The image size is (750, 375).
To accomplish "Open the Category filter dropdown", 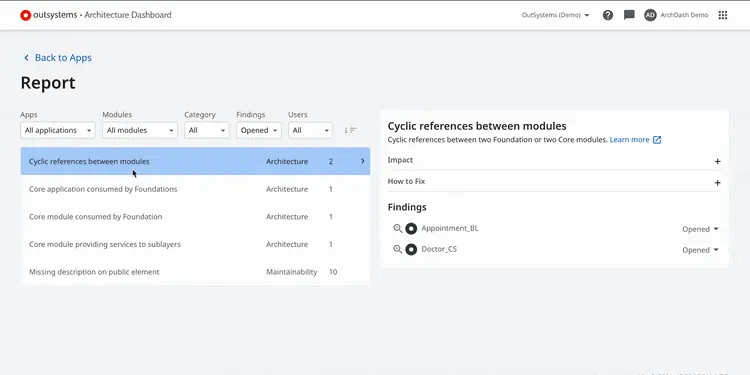I will [x=207, y=130].
